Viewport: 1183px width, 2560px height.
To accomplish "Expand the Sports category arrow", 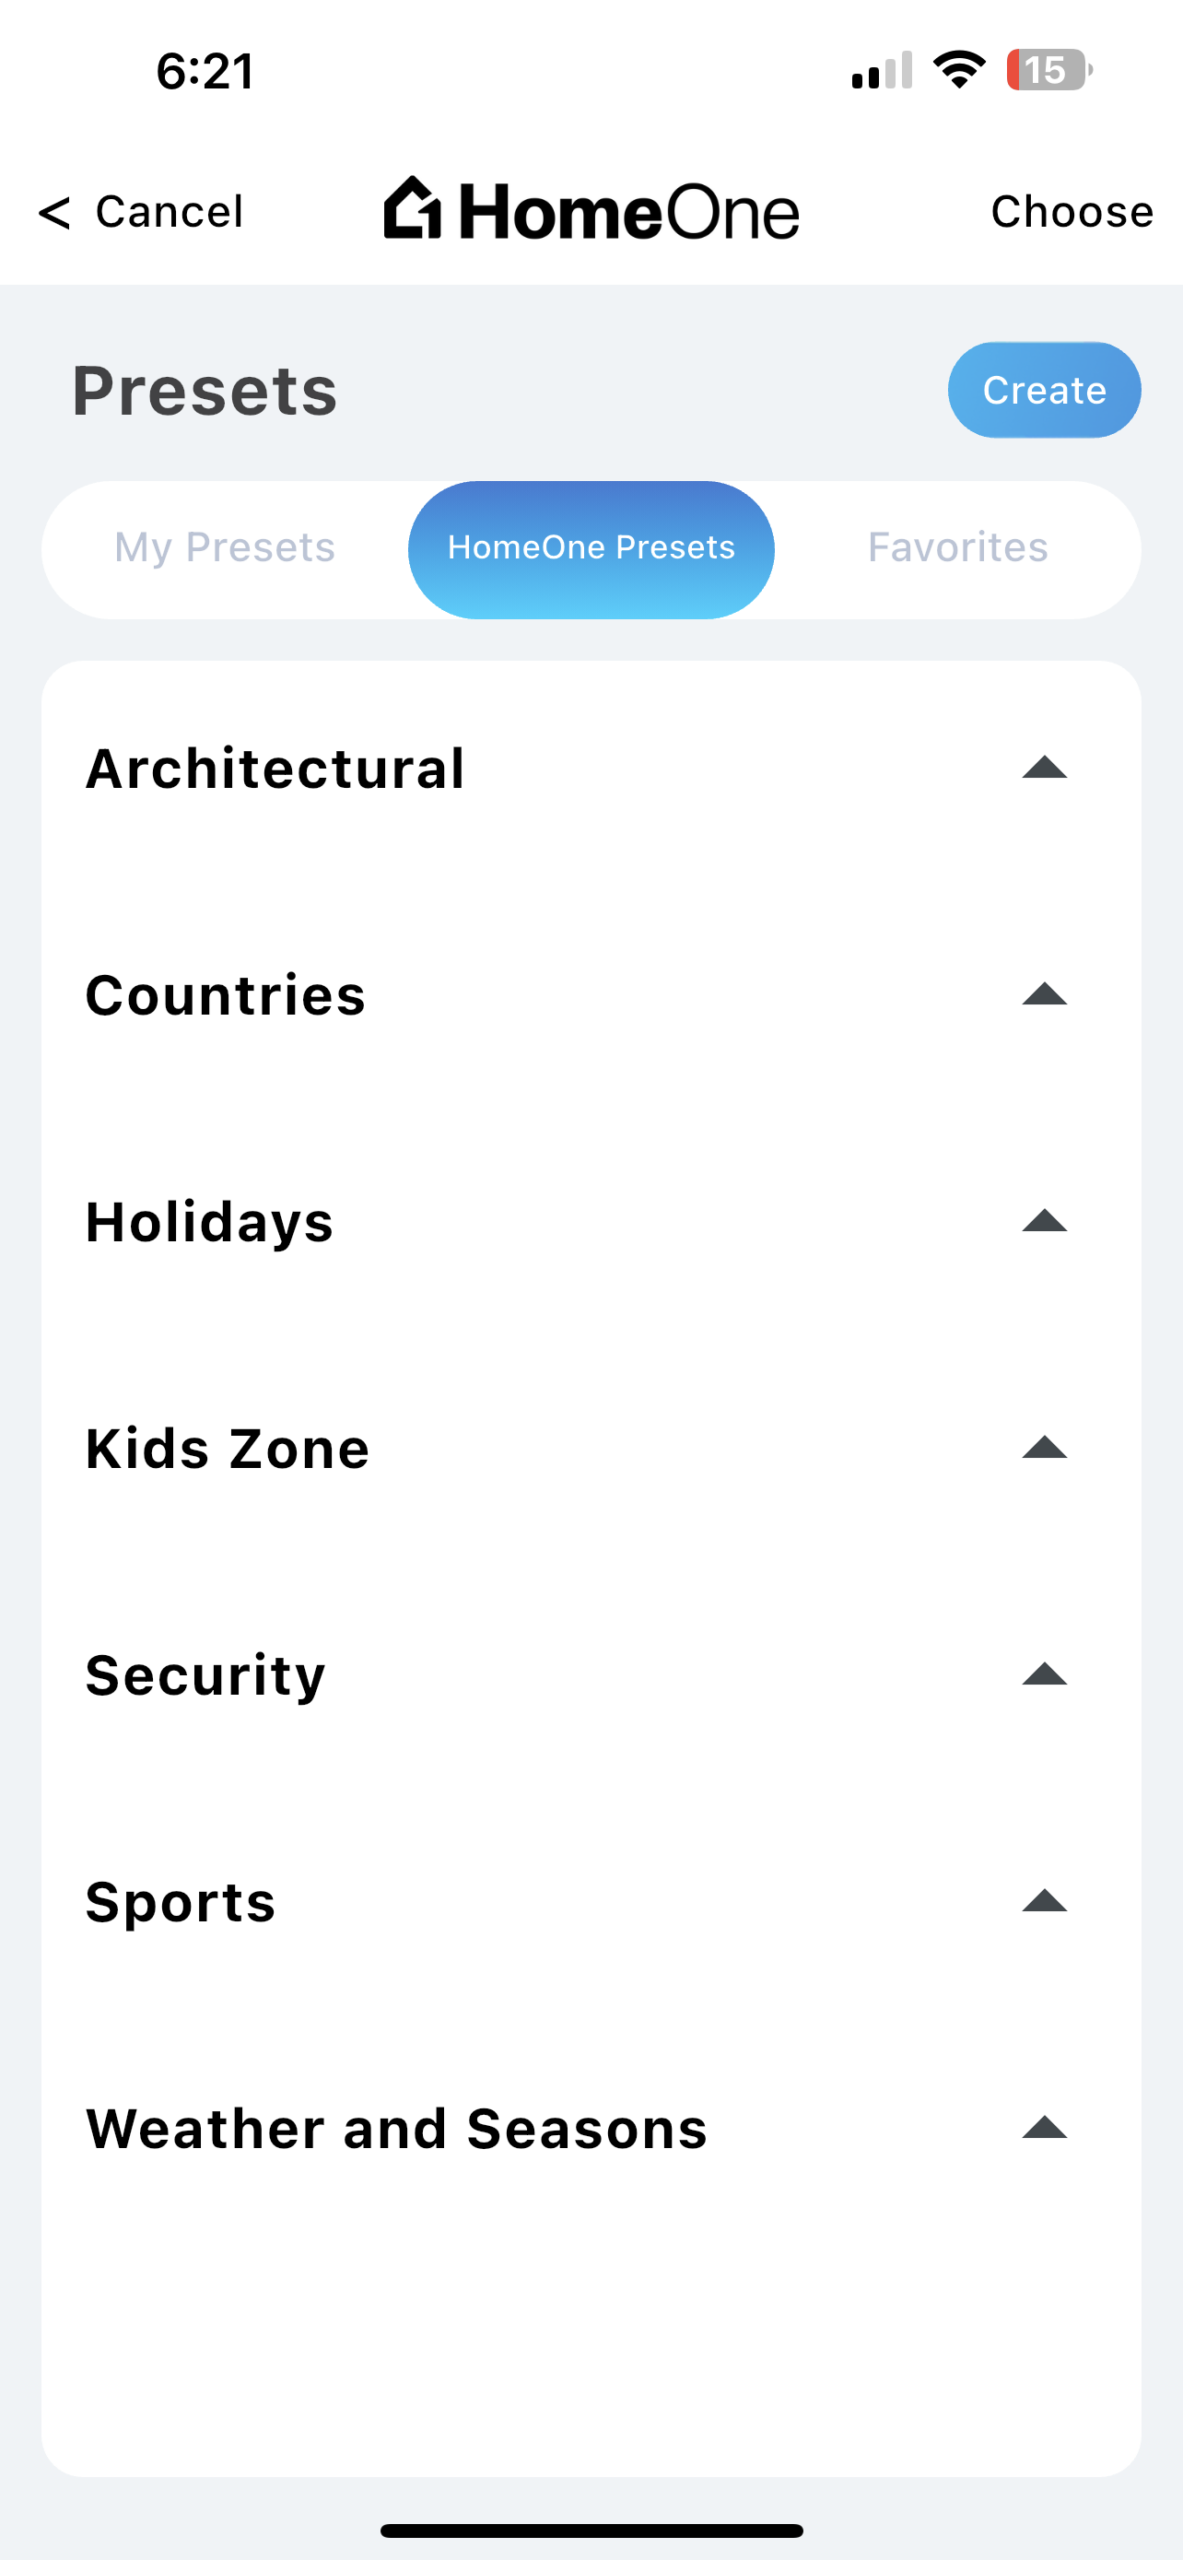I will pos(1044,1902).
